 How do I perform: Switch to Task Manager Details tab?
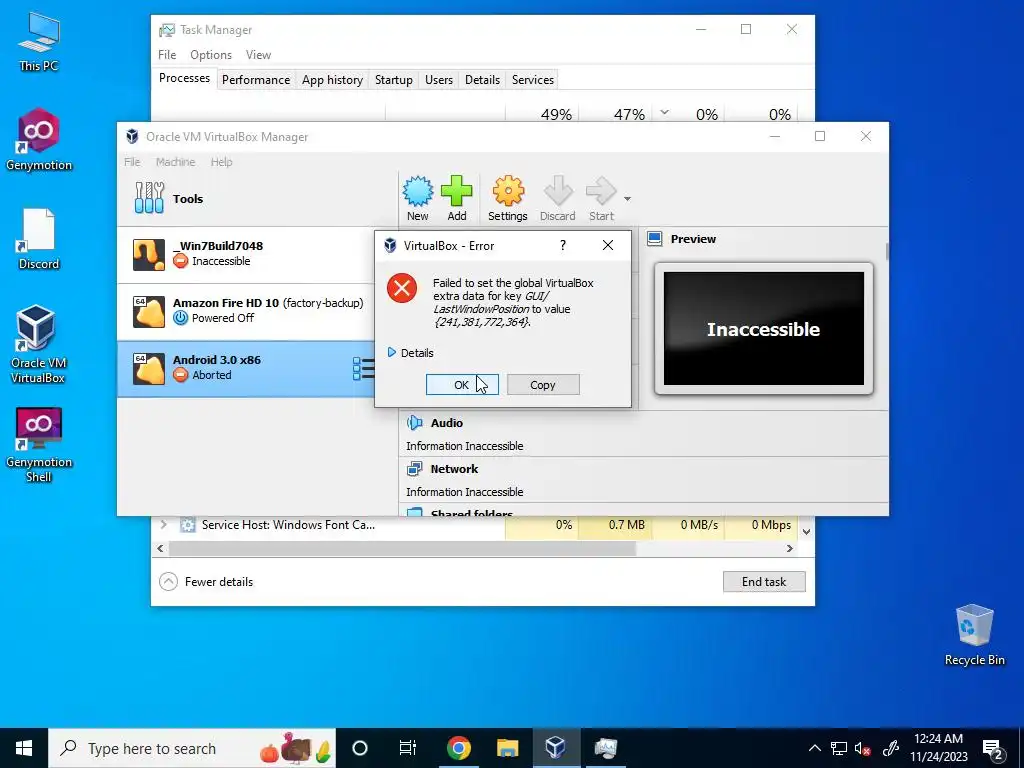pos(483,80)
